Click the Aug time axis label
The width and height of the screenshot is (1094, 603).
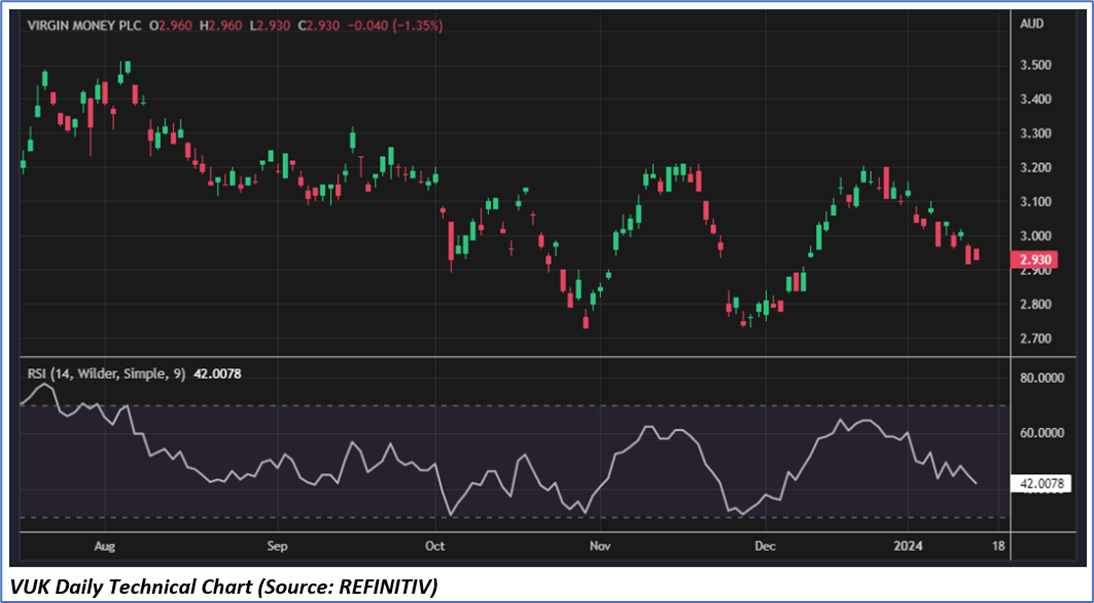pos(104,546)
